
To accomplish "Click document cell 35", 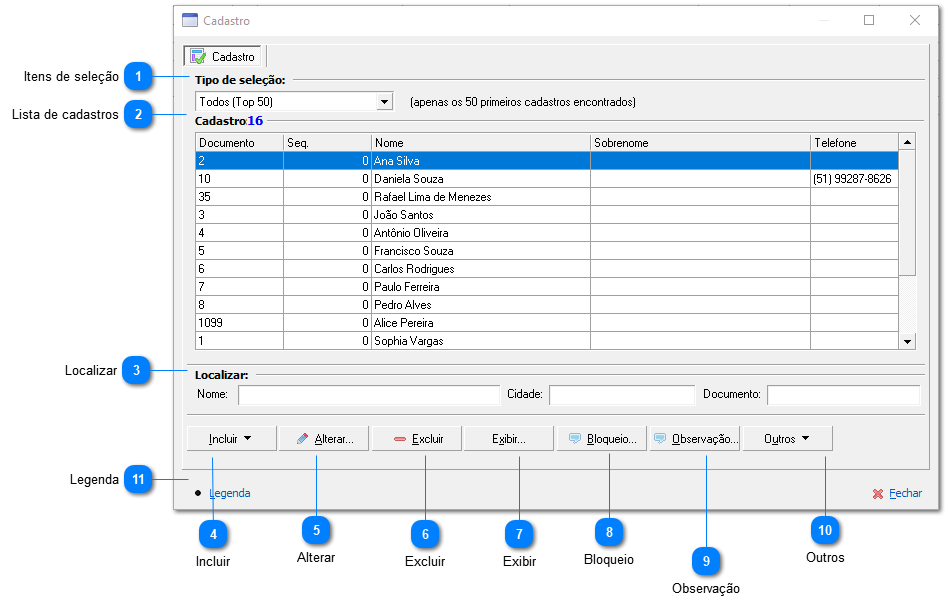I will [x=239, y=197].
